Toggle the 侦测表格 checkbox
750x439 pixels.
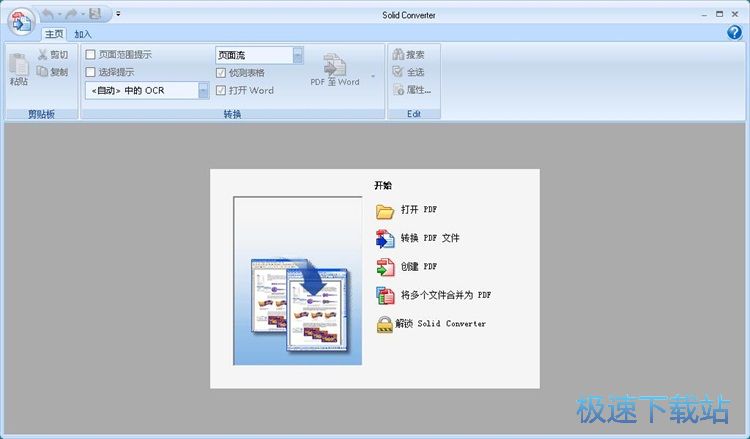point(221,73)
